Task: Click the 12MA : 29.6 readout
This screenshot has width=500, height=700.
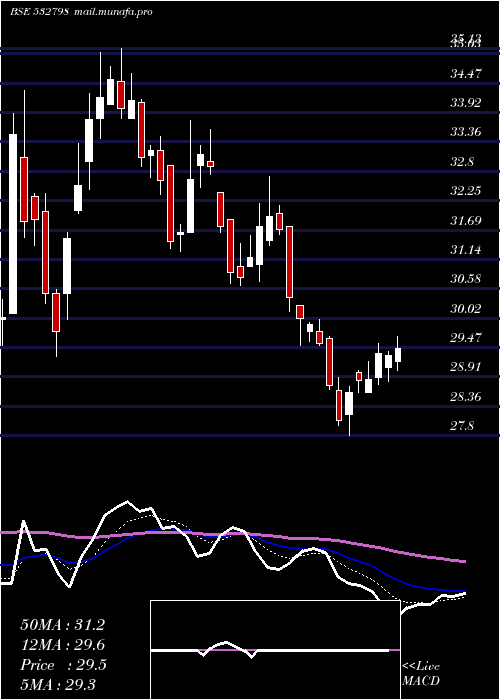Action: click(x=62, y=645)
